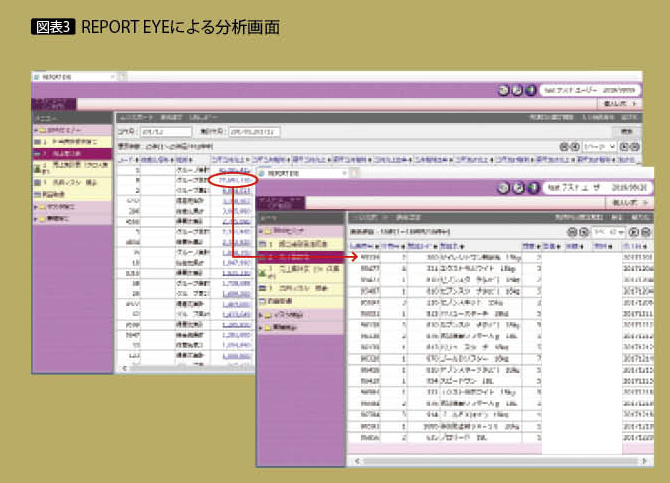The height and width of the screenshot is (483, 670).
Task: Click the middle round icon in front window header
Action: click(519, 186)
